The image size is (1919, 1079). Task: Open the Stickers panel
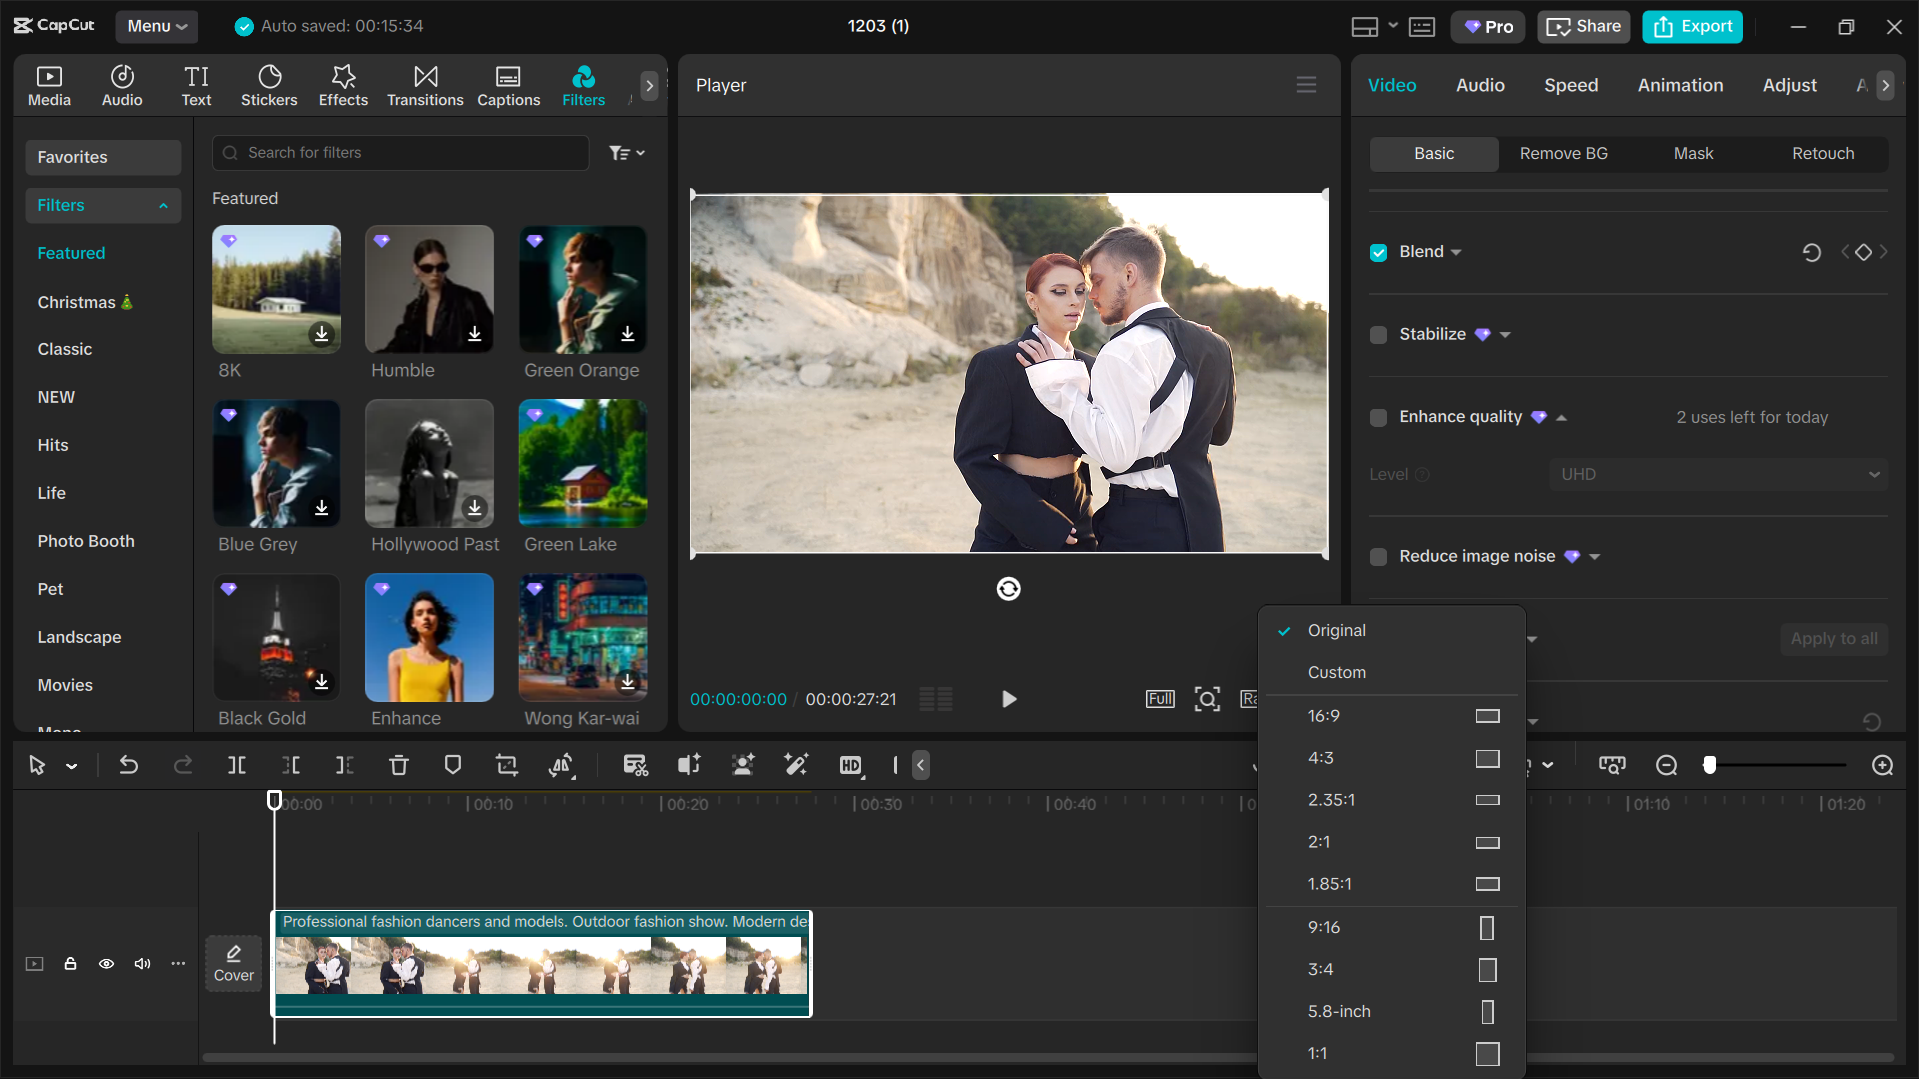tap(269, 85)
